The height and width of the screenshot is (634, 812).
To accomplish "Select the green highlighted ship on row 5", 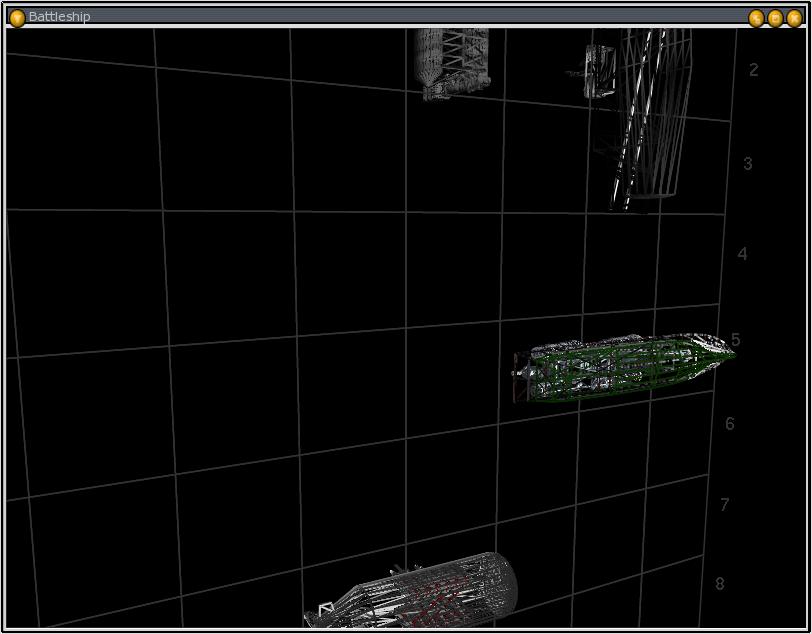I will pyautogui.click(x=624, y=368).
